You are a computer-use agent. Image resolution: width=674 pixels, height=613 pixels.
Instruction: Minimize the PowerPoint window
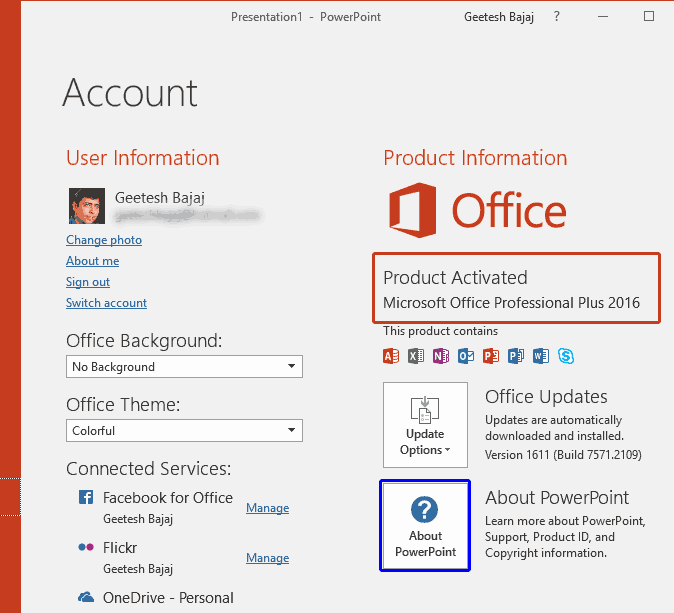point(603,16)
